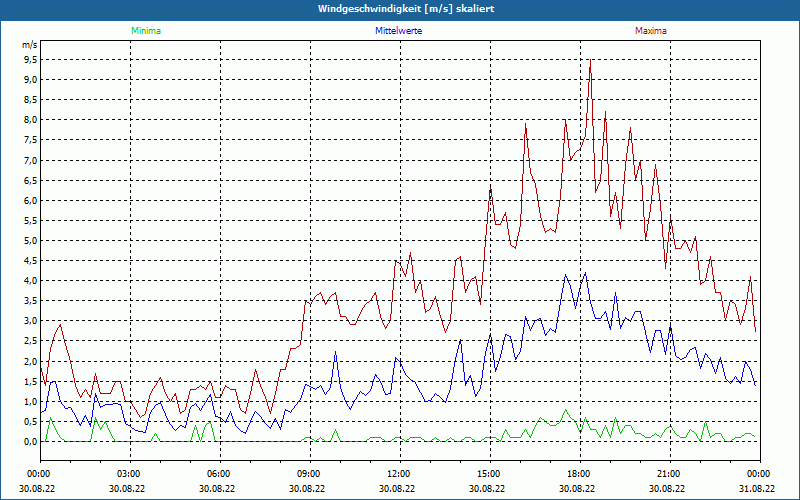Click the 5,0 y-axis value
The width and height of the screenshot is (800, 500).
pyautogui.click(x=30, y=240)
